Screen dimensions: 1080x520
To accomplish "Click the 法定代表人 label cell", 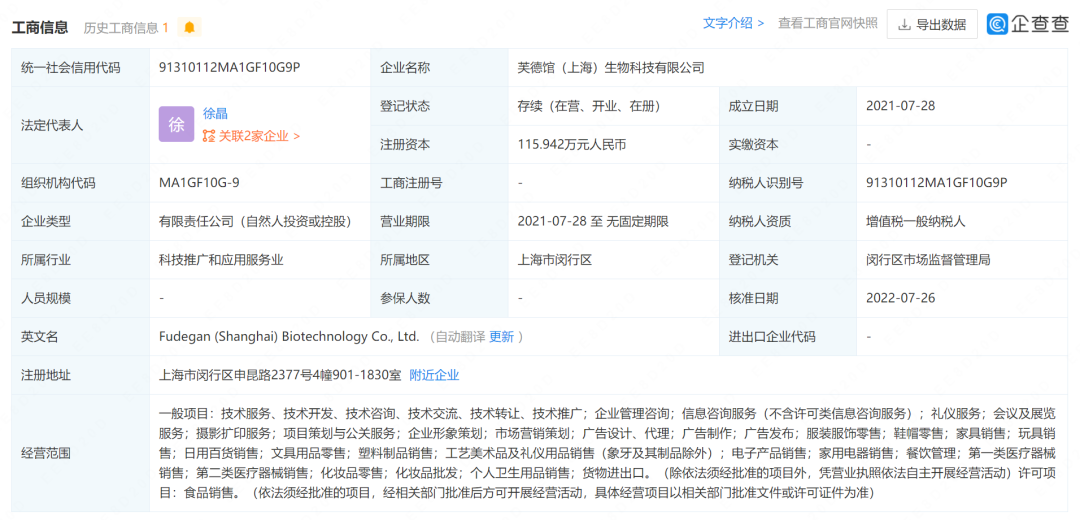I will (80, 125).
